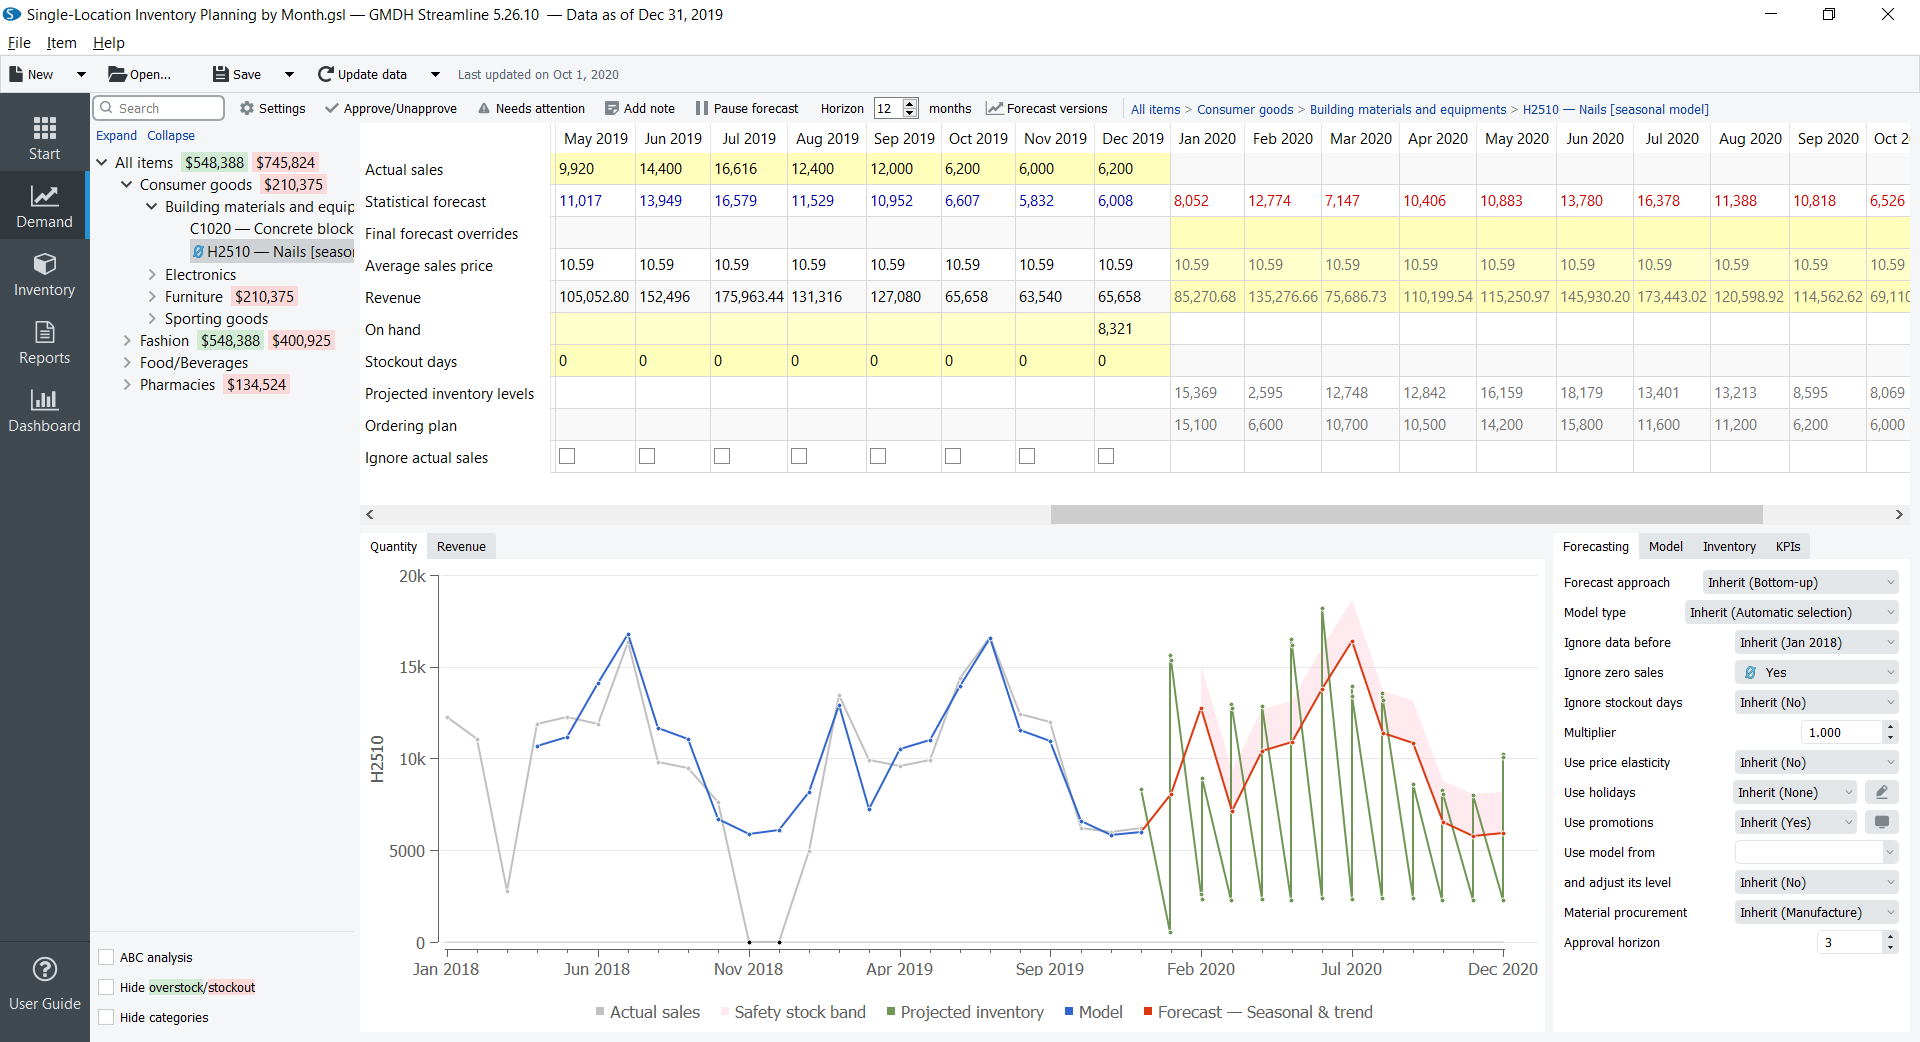Click Approve/Unapprove button
The image size is (1920, 1042).
pos(391,108)
